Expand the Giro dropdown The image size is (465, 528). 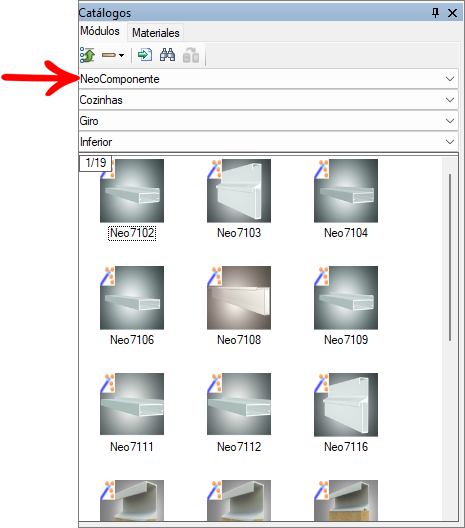(x=450, y=121)
